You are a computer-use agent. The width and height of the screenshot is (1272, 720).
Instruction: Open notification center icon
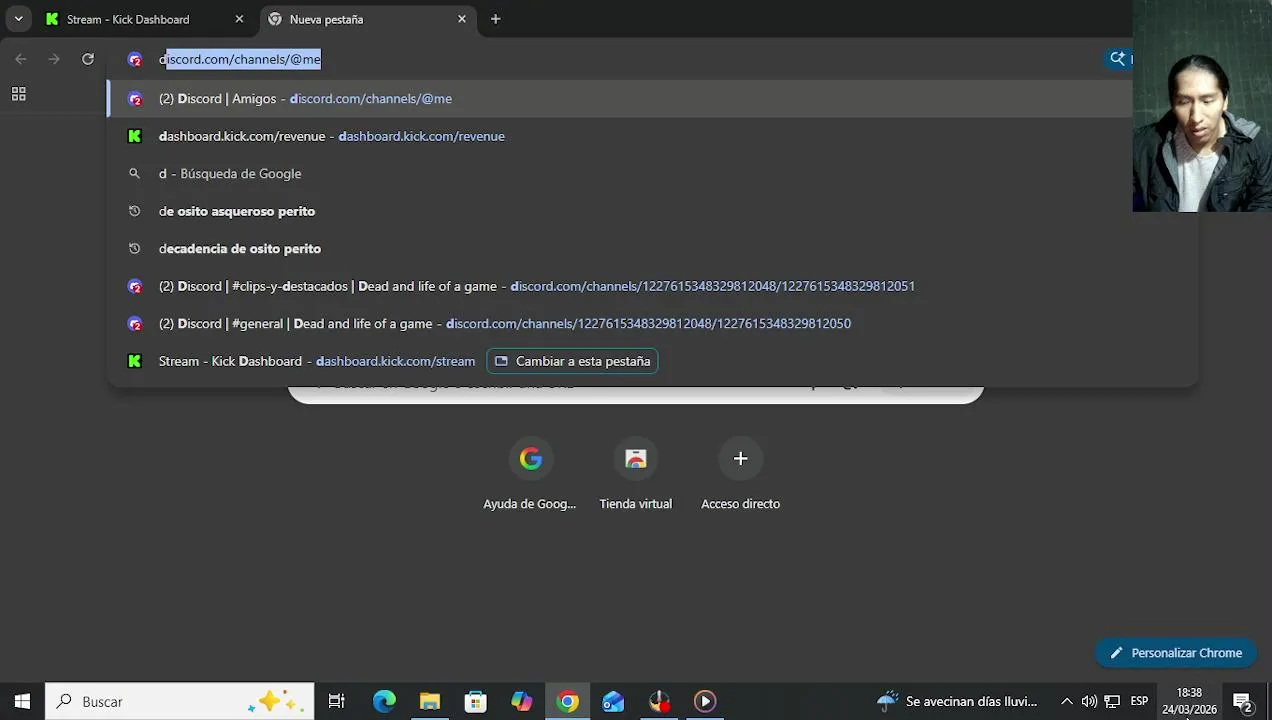click(x=1243, y=702)
